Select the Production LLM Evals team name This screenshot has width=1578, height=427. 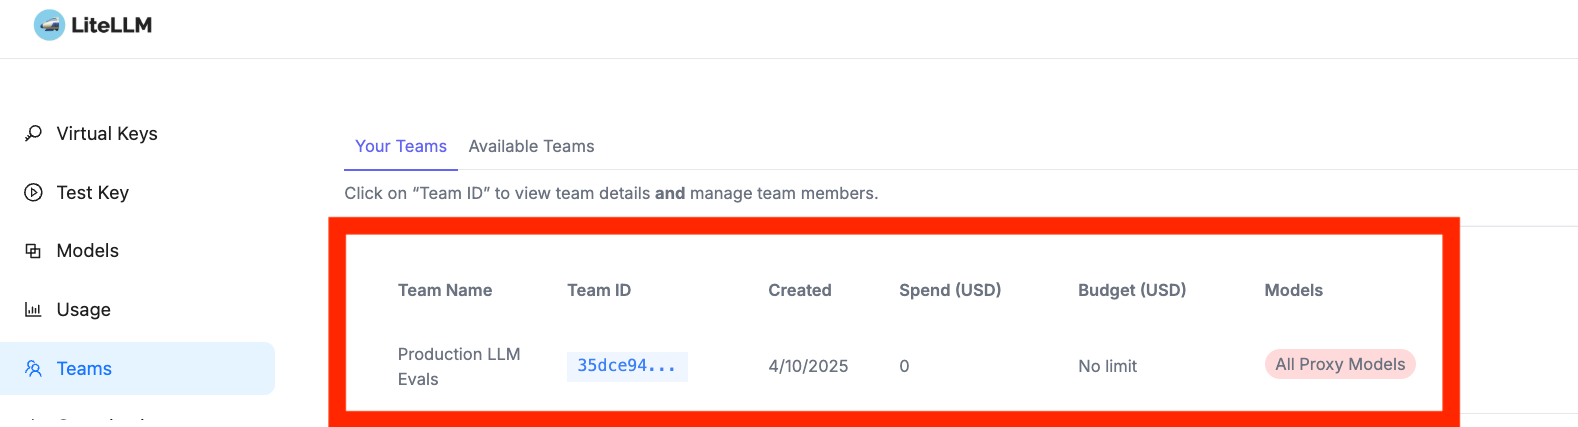coord(458,366)
